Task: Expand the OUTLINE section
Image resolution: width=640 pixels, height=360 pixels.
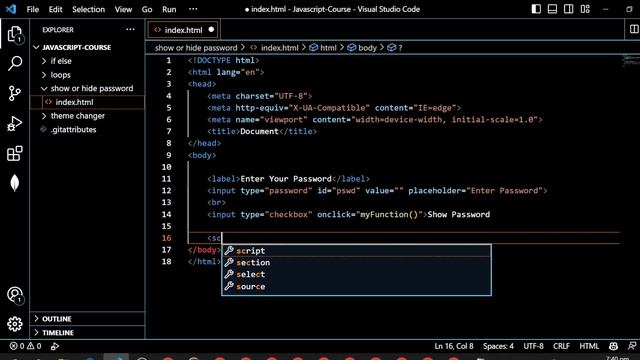Action: 87,319
